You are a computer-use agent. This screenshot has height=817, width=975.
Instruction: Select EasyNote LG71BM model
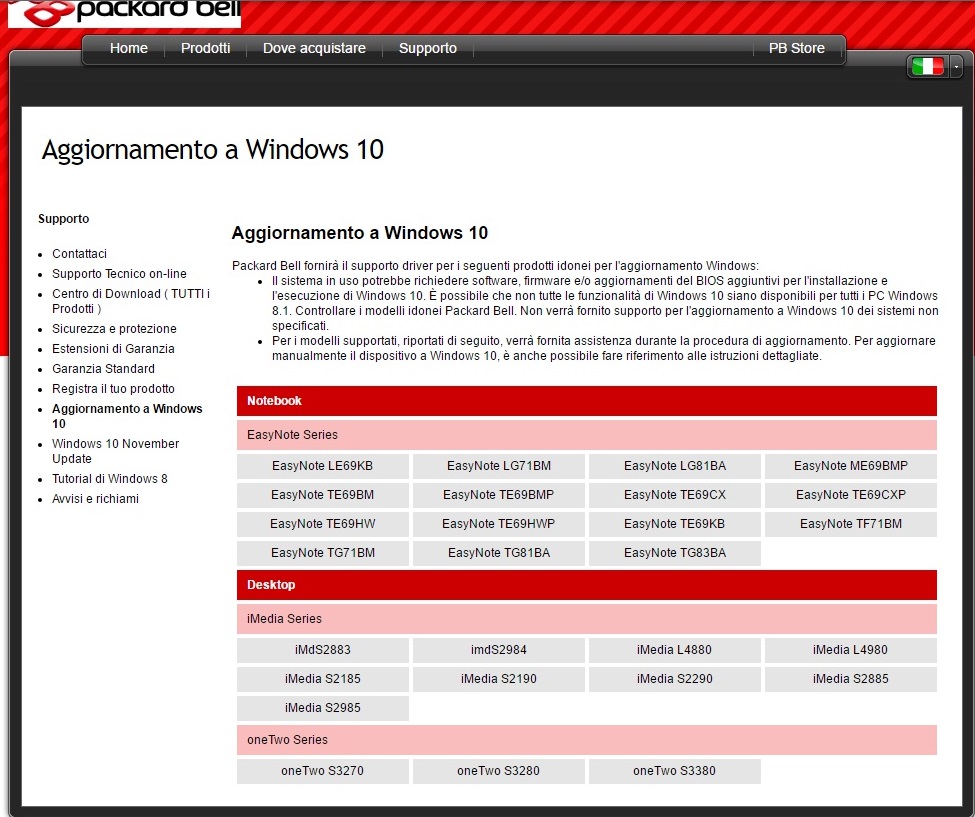pyautogui.click(x=499, y=466)
